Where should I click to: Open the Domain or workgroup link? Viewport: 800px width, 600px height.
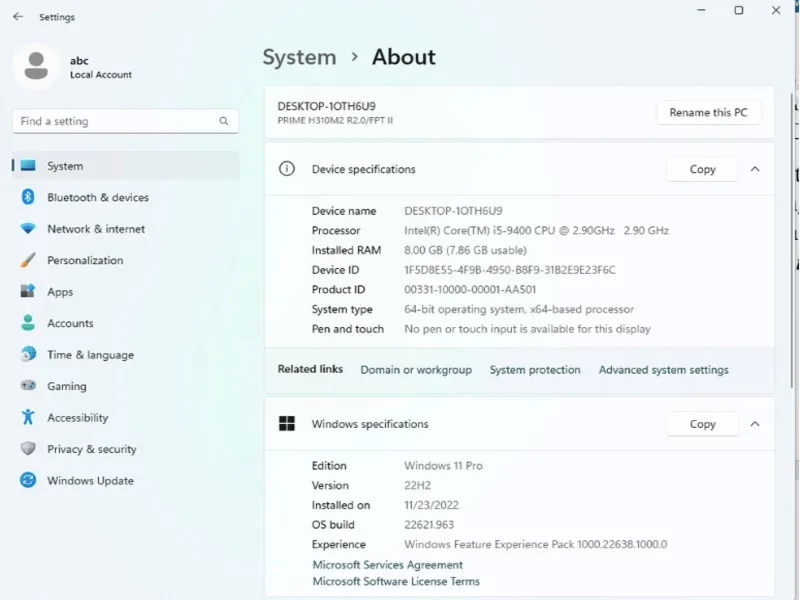(x=416, y=369)
